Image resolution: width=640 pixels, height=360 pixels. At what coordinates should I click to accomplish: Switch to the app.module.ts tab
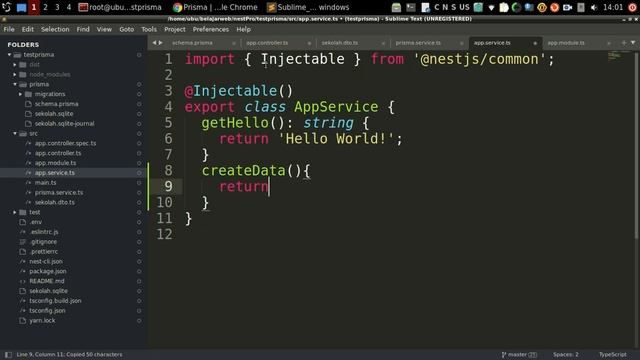[566, 43]
